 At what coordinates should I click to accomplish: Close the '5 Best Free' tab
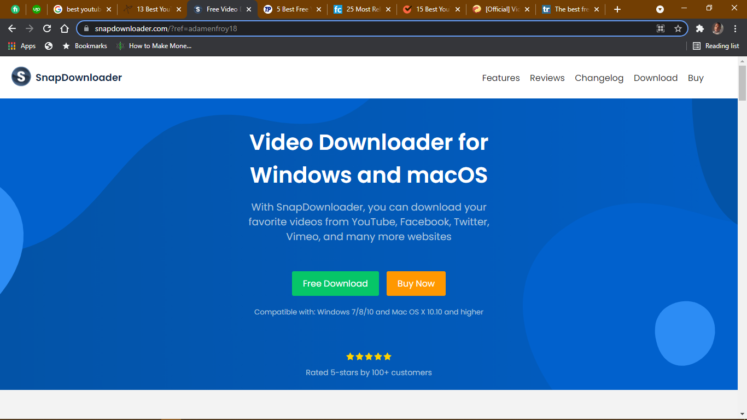[319, 9]
